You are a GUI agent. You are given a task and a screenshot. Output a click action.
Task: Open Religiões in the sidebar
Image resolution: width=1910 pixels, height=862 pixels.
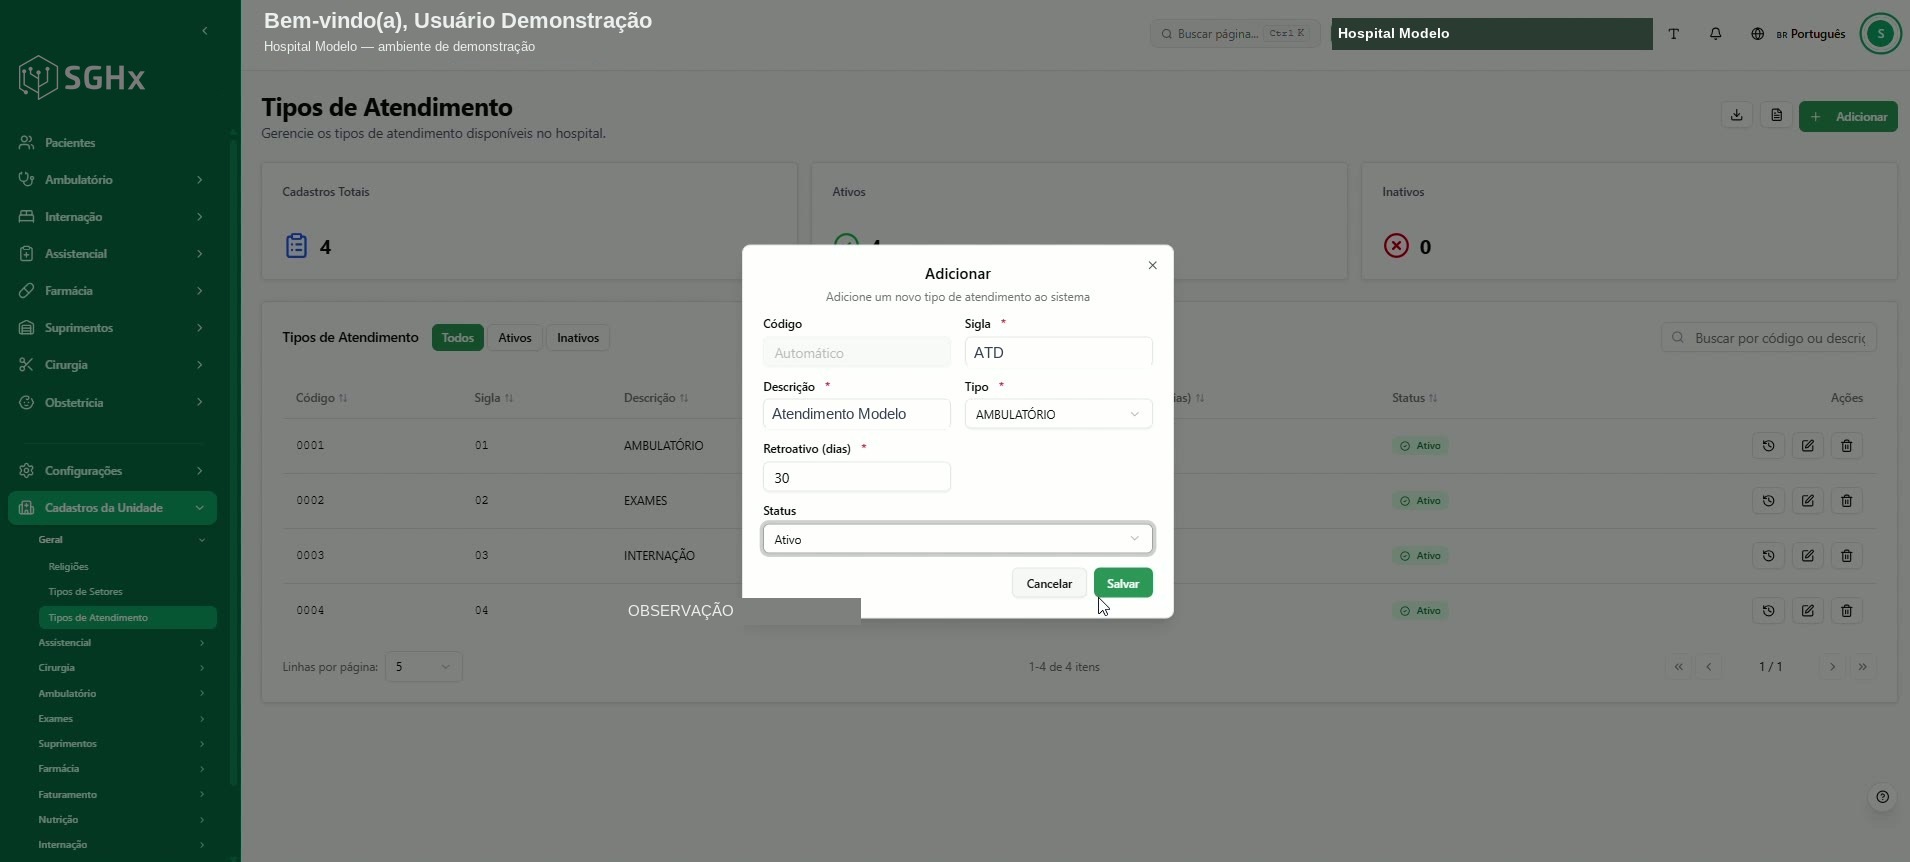68,567
